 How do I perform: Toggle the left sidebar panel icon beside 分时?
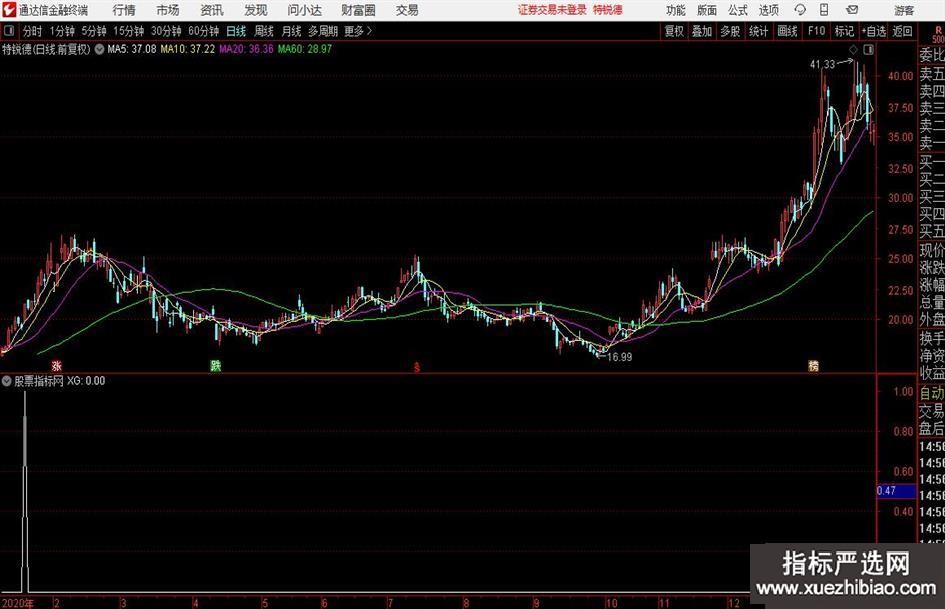tap(9, 31)
